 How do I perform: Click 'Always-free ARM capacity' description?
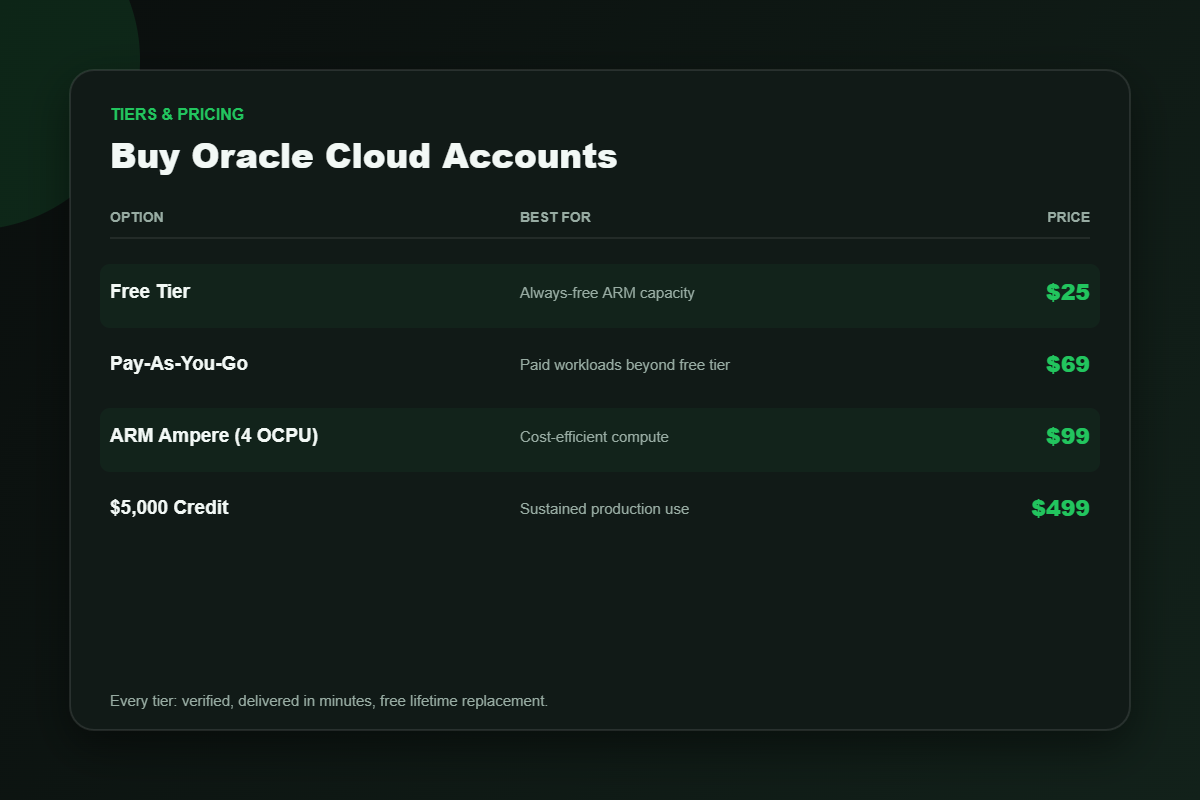tap(607, 293)
